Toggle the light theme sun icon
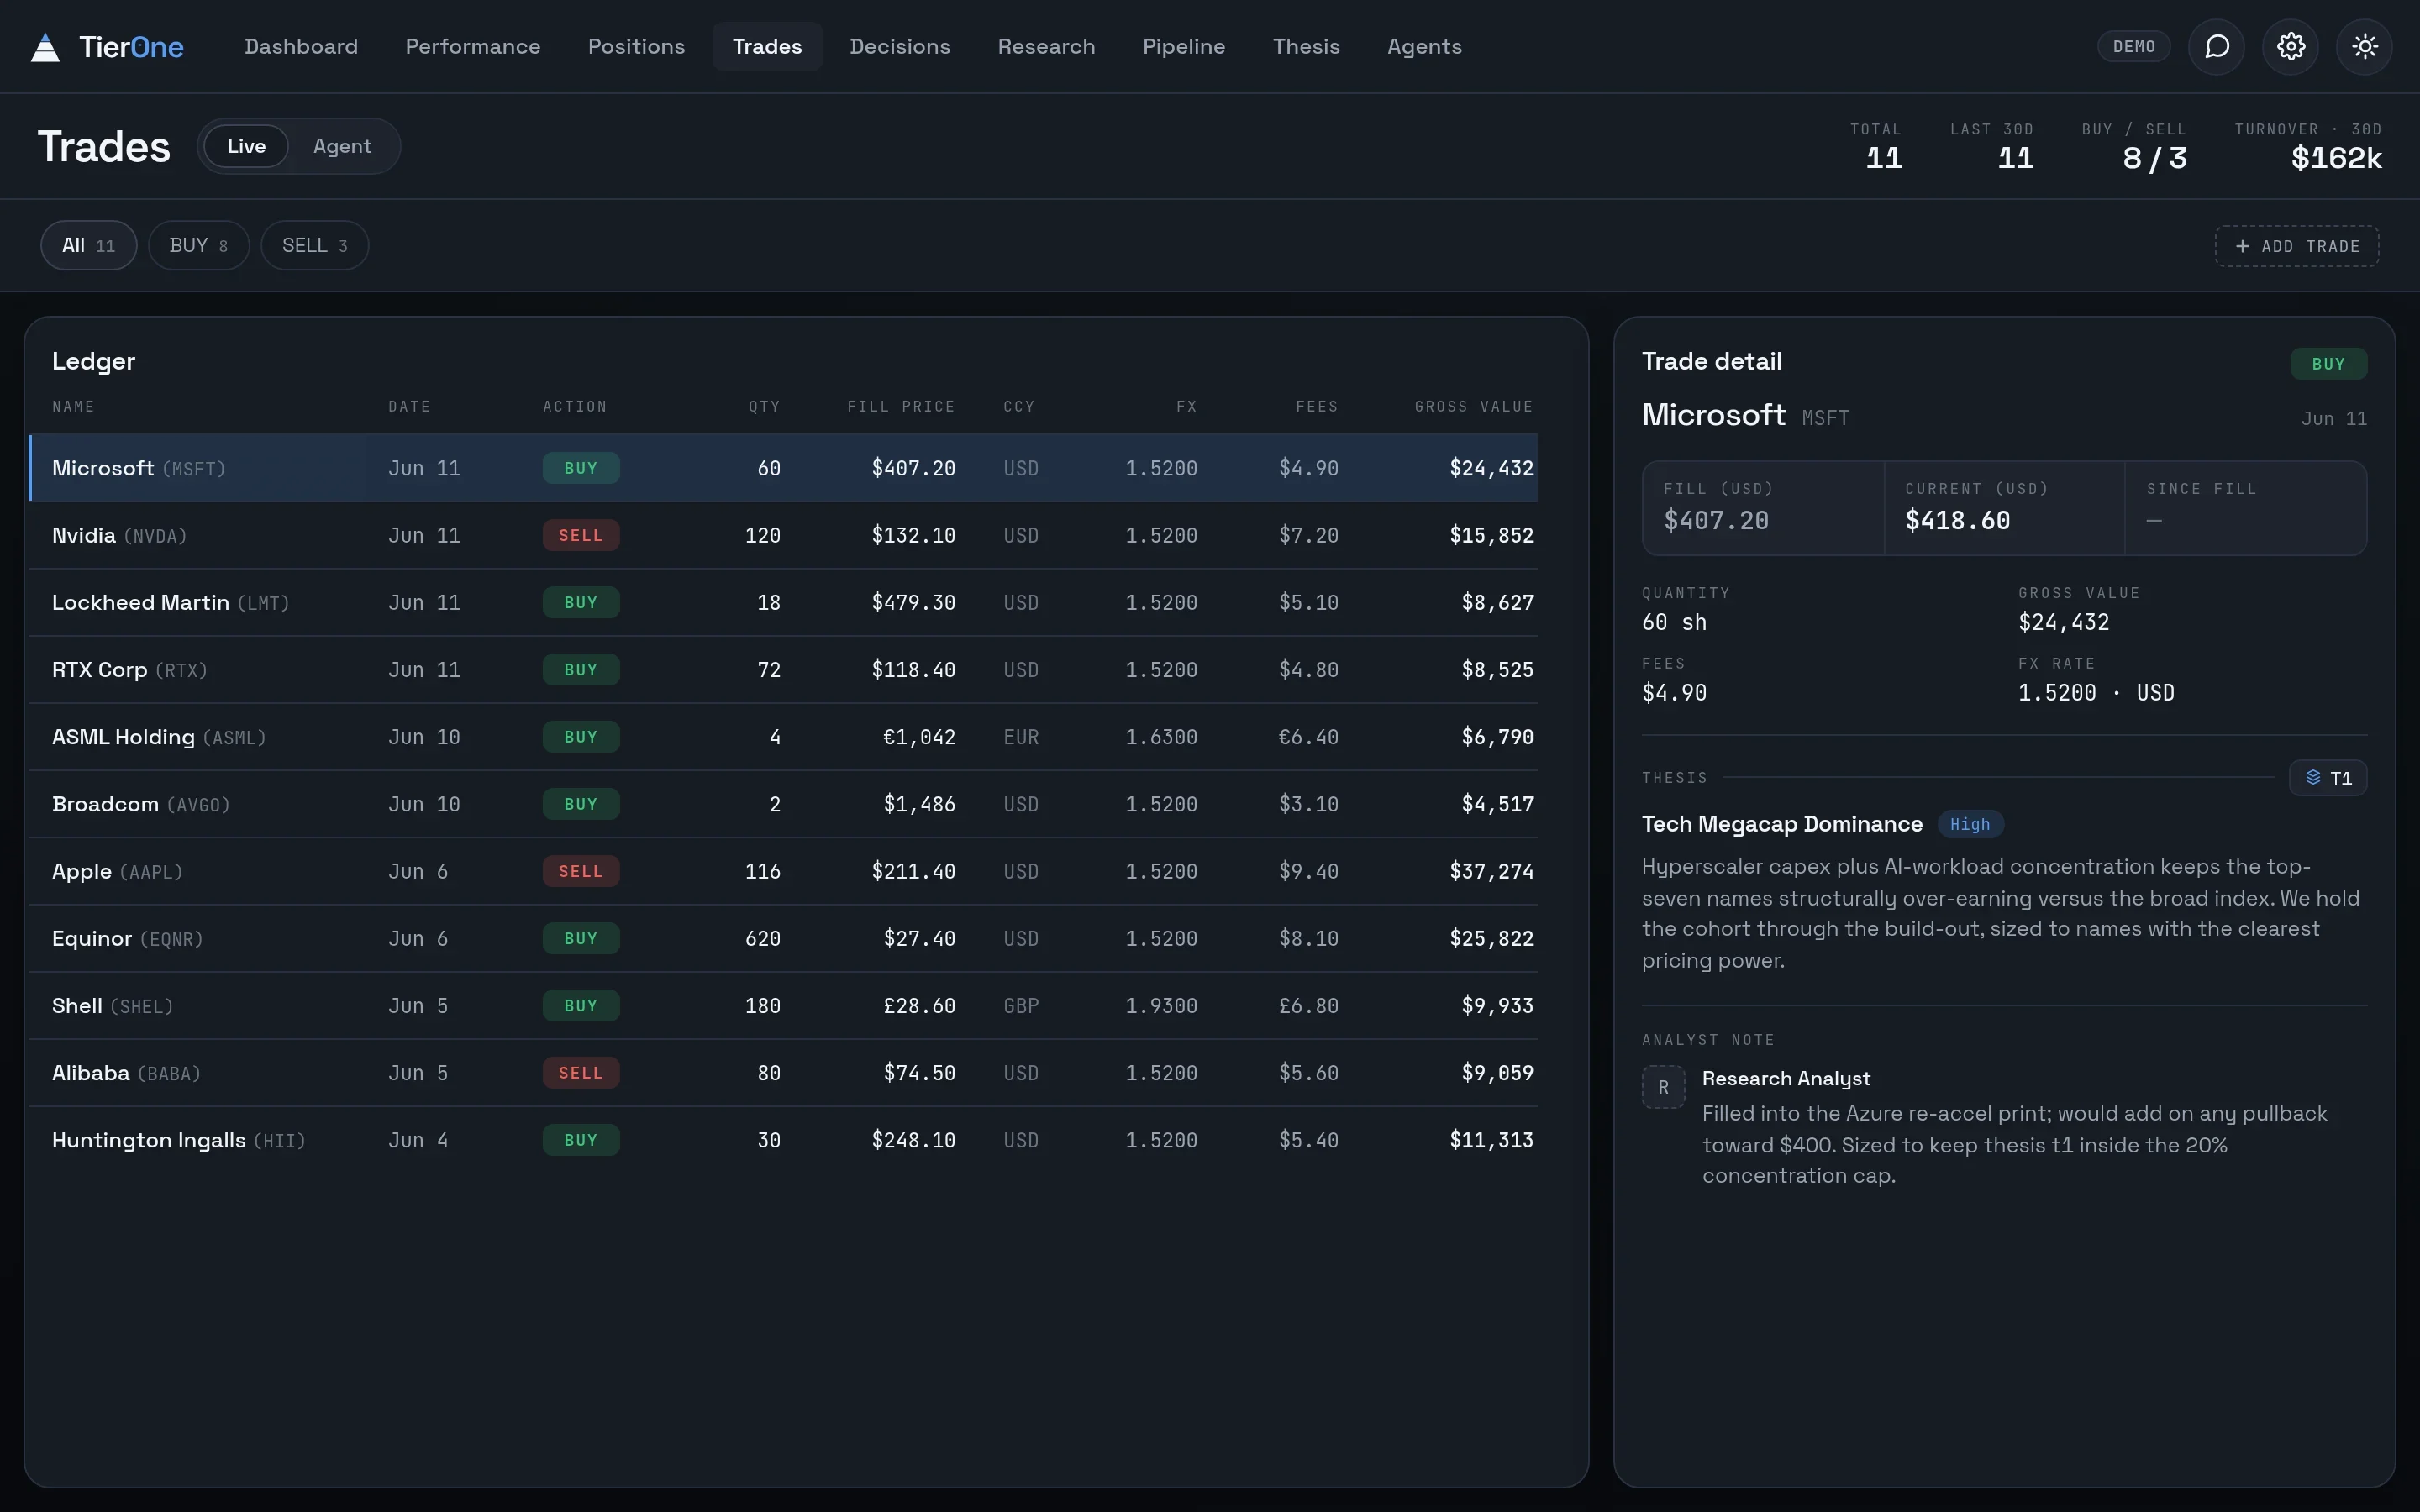The height and width of the screenshot is (1512, 2420). (x=2364, y=46)
